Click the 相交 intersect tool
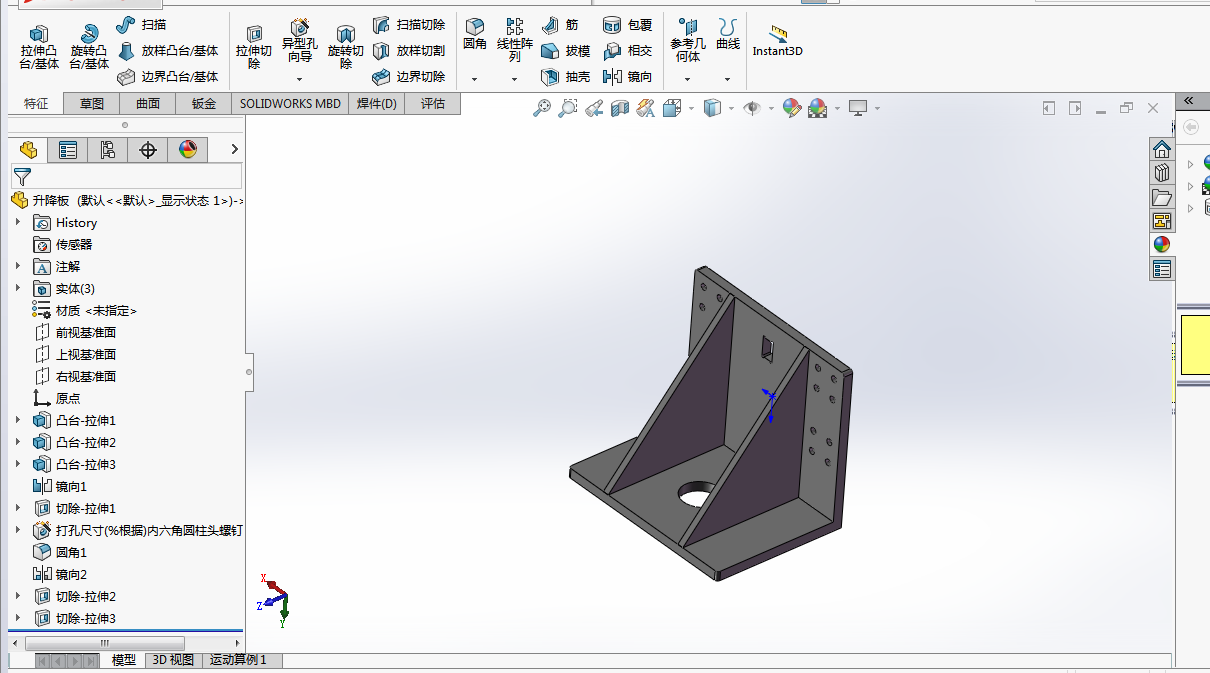 (x=628, y=51)
